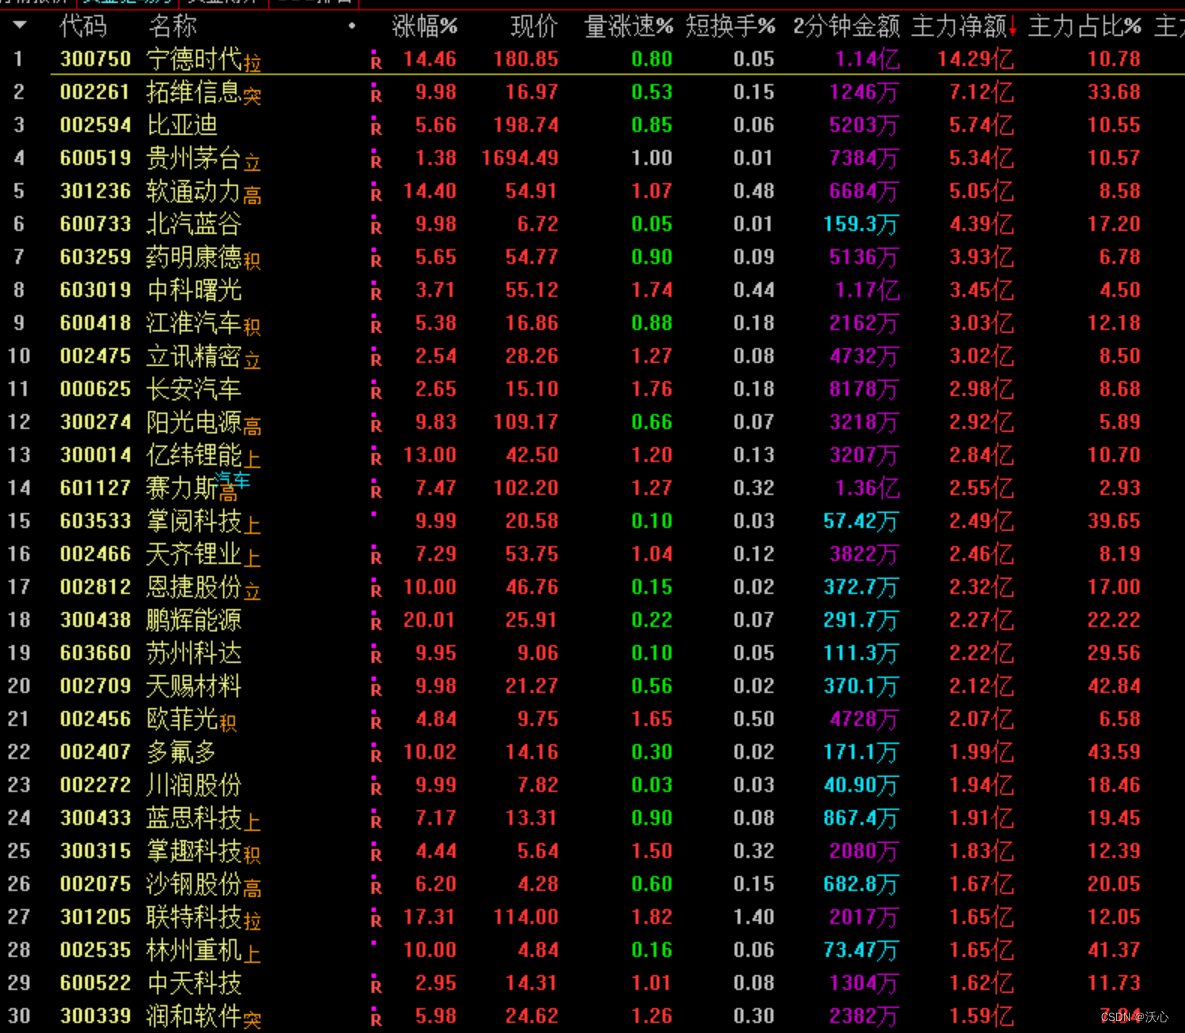Viewport: 1185px width, 1033px height.
Task: Select stock name 沙钢股份
Action: coord(194,883)
